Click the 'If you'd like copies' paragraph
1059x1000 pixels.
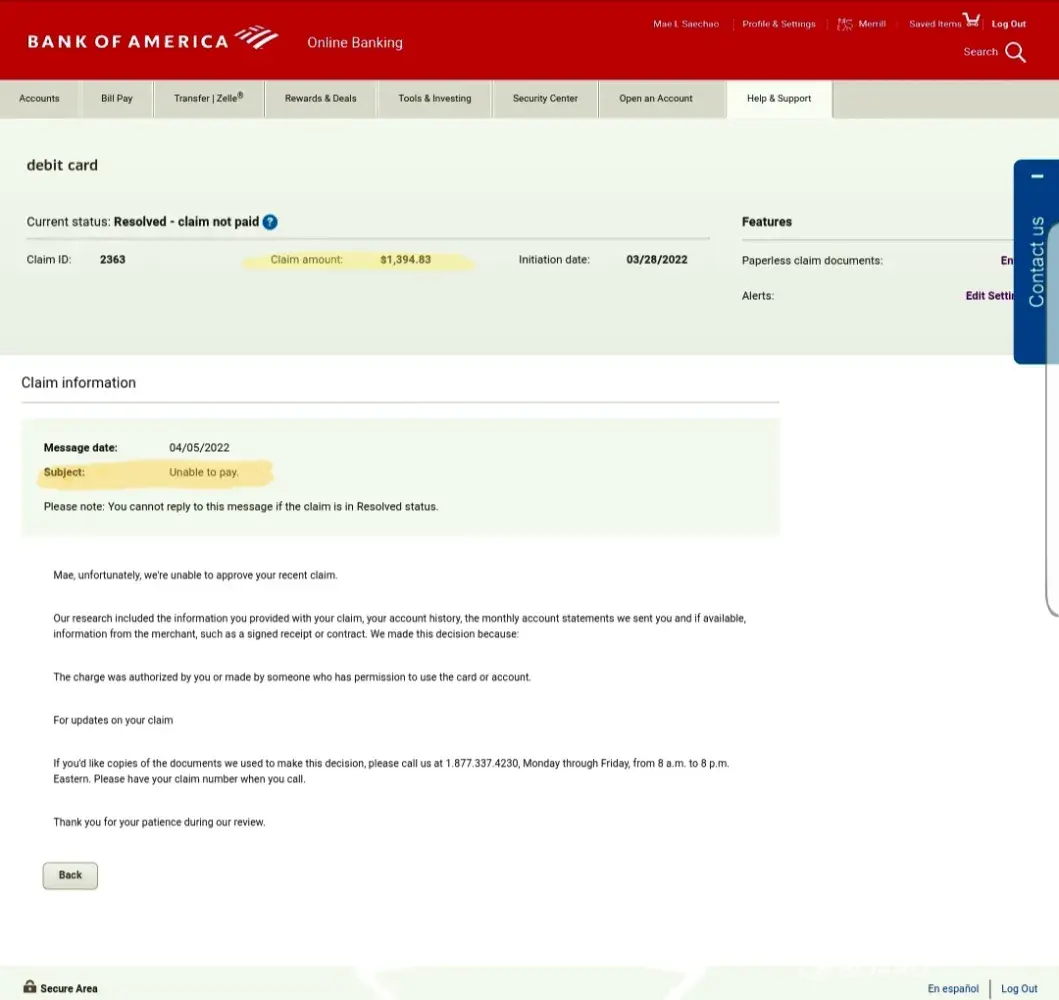coord(391,771)
